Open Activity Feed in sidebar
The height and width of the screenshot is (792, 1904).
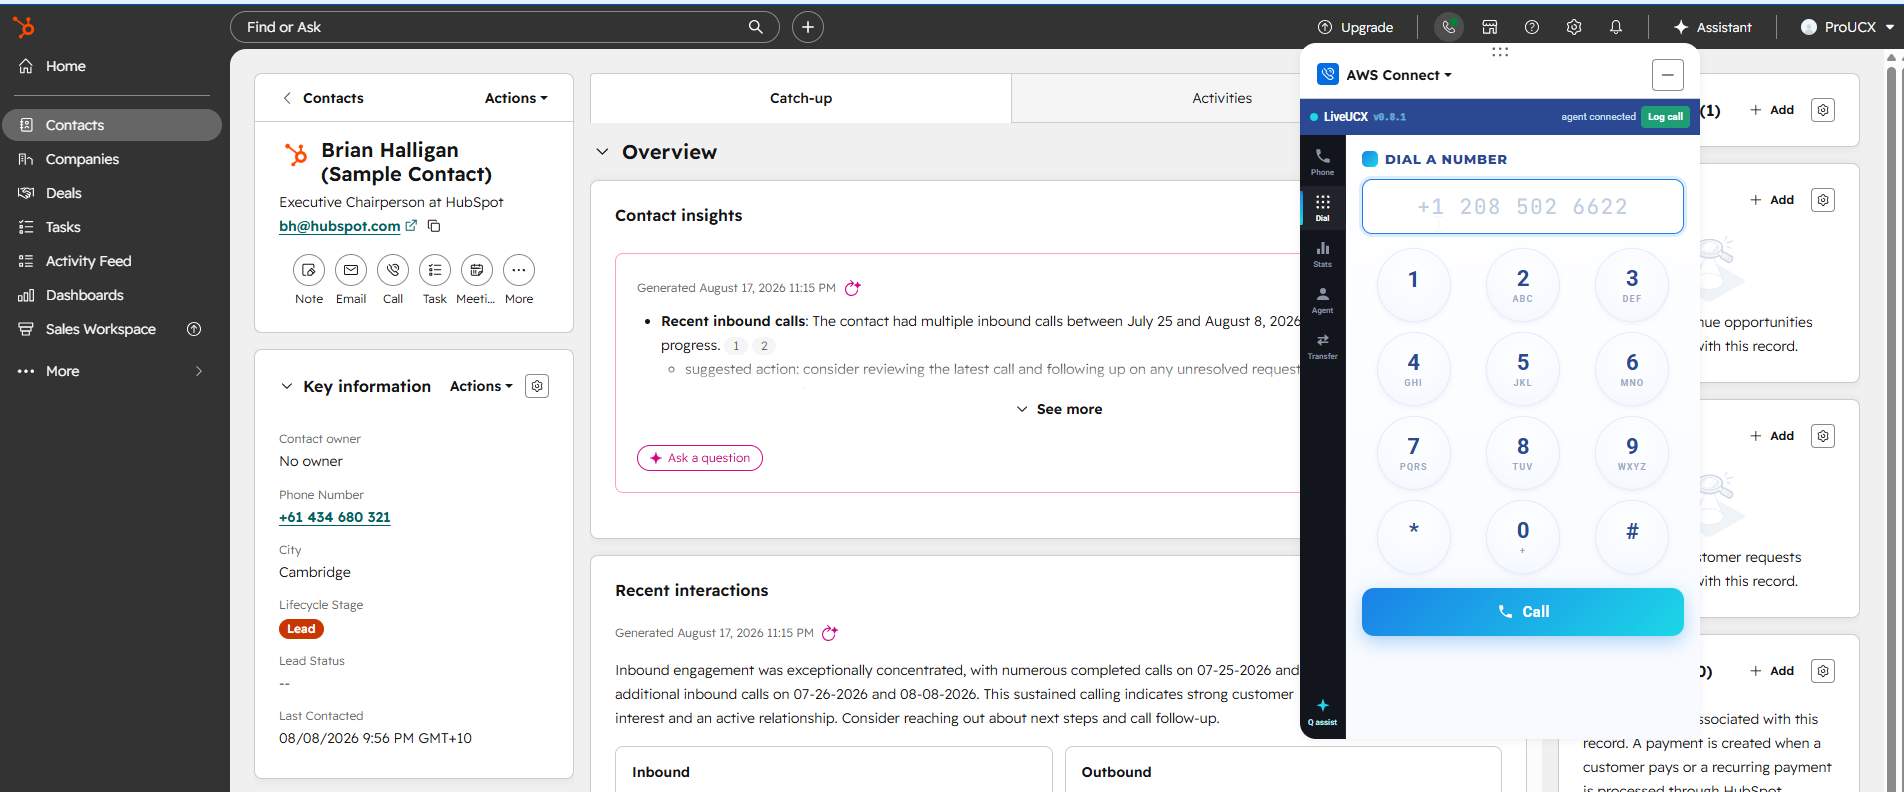[x=112, y=261]
